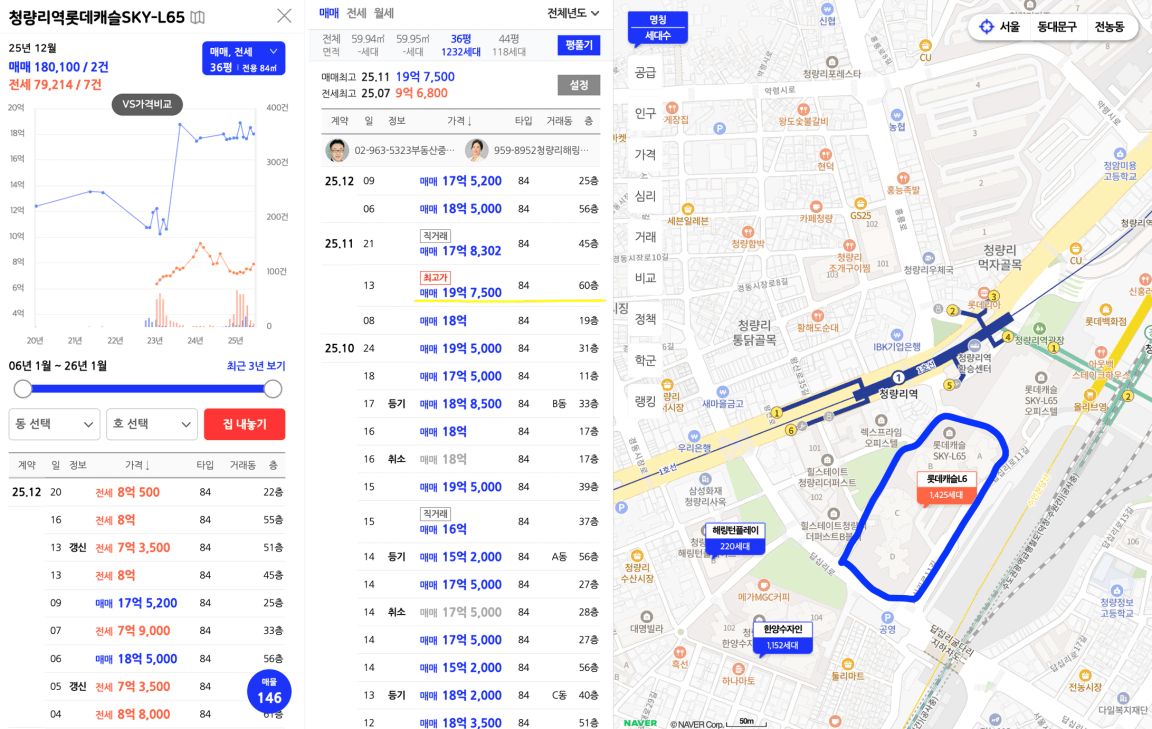Open the 랭킹 map sidebar item
1152x729 pixels.
click(x=645, y=401)
